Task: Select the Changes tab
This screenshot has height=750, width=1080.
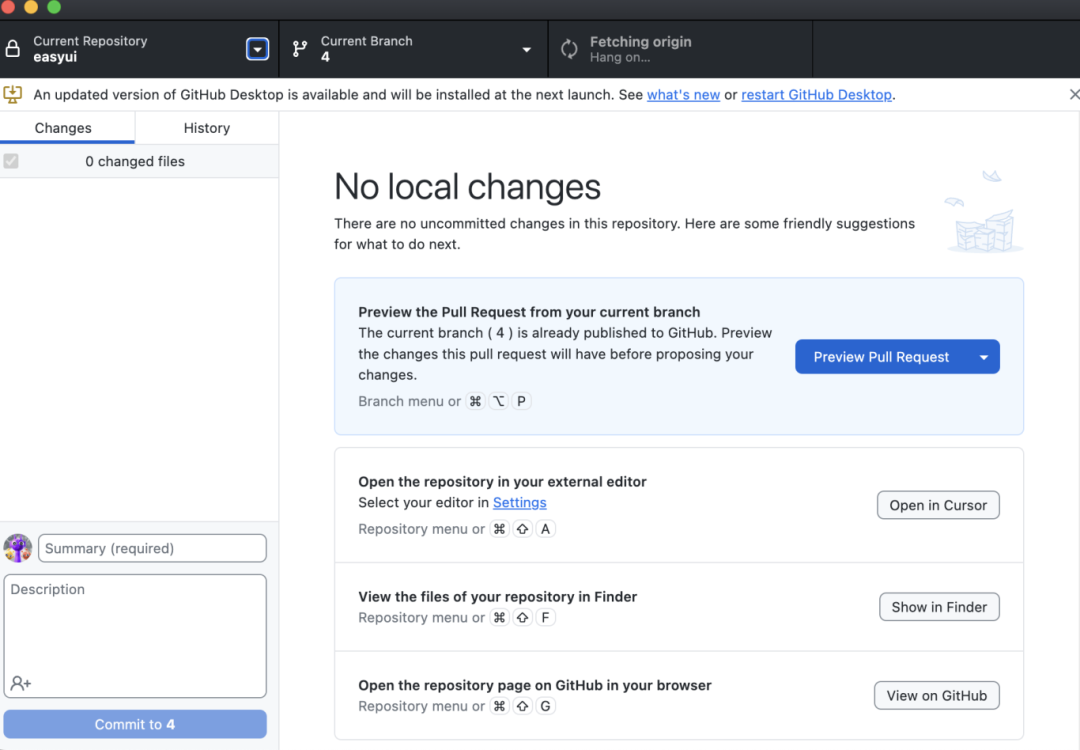Action: [63, 128]
